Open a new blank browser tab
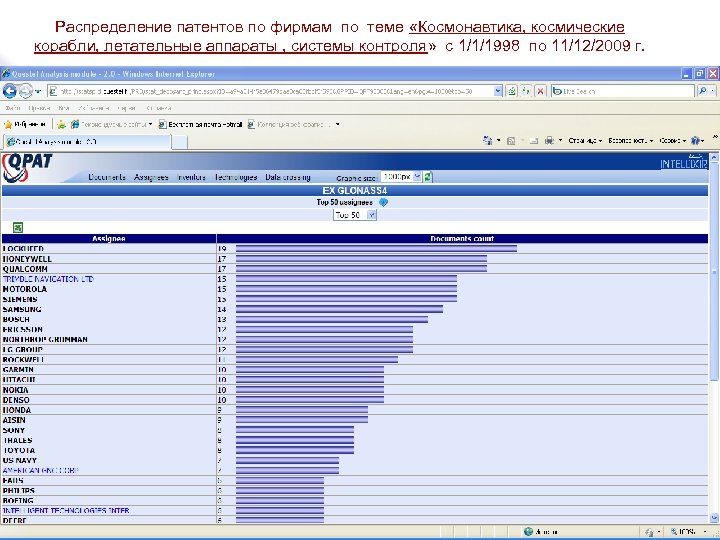 coord(180,142)
